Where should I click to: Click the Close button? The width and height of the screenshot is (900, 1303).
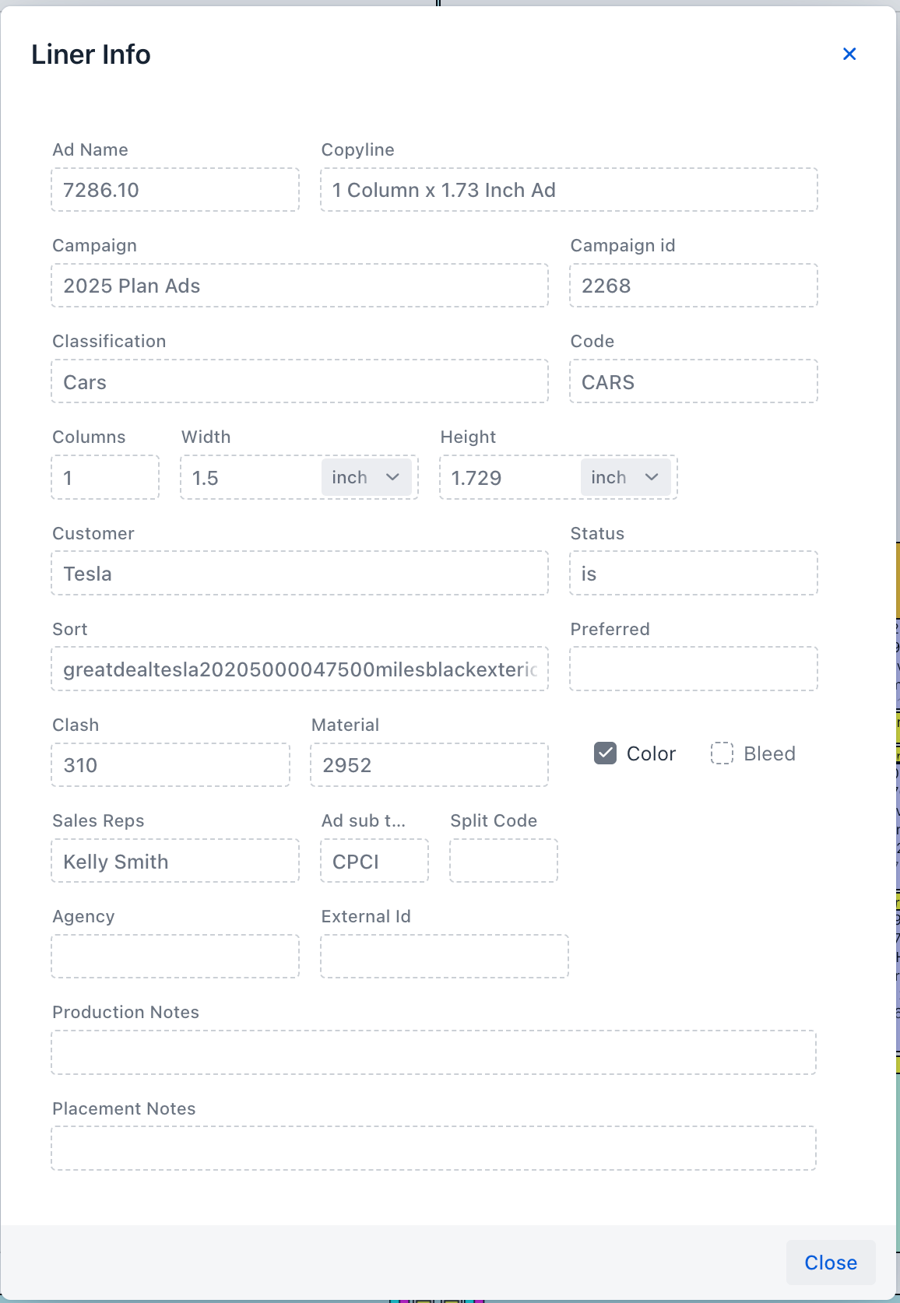(x=830, y=1262)
